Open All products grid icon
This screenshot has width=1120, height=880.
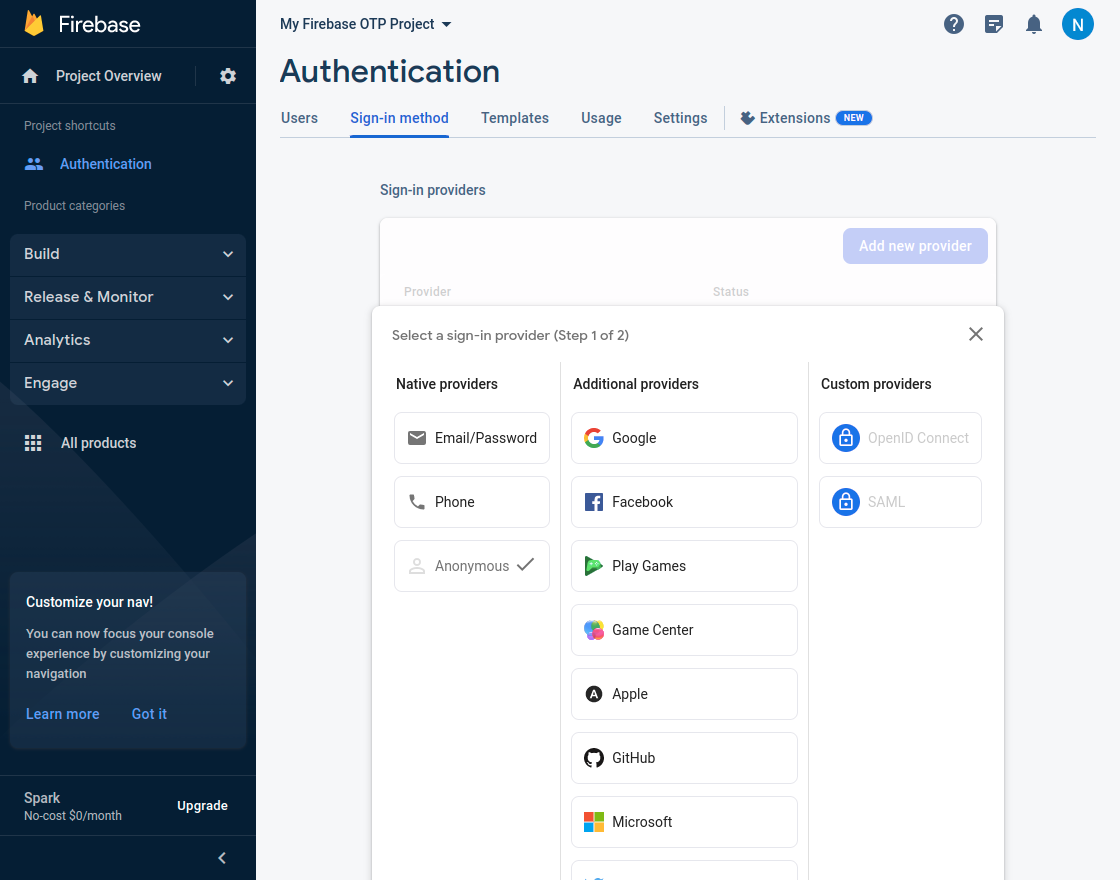click(33, 443)
